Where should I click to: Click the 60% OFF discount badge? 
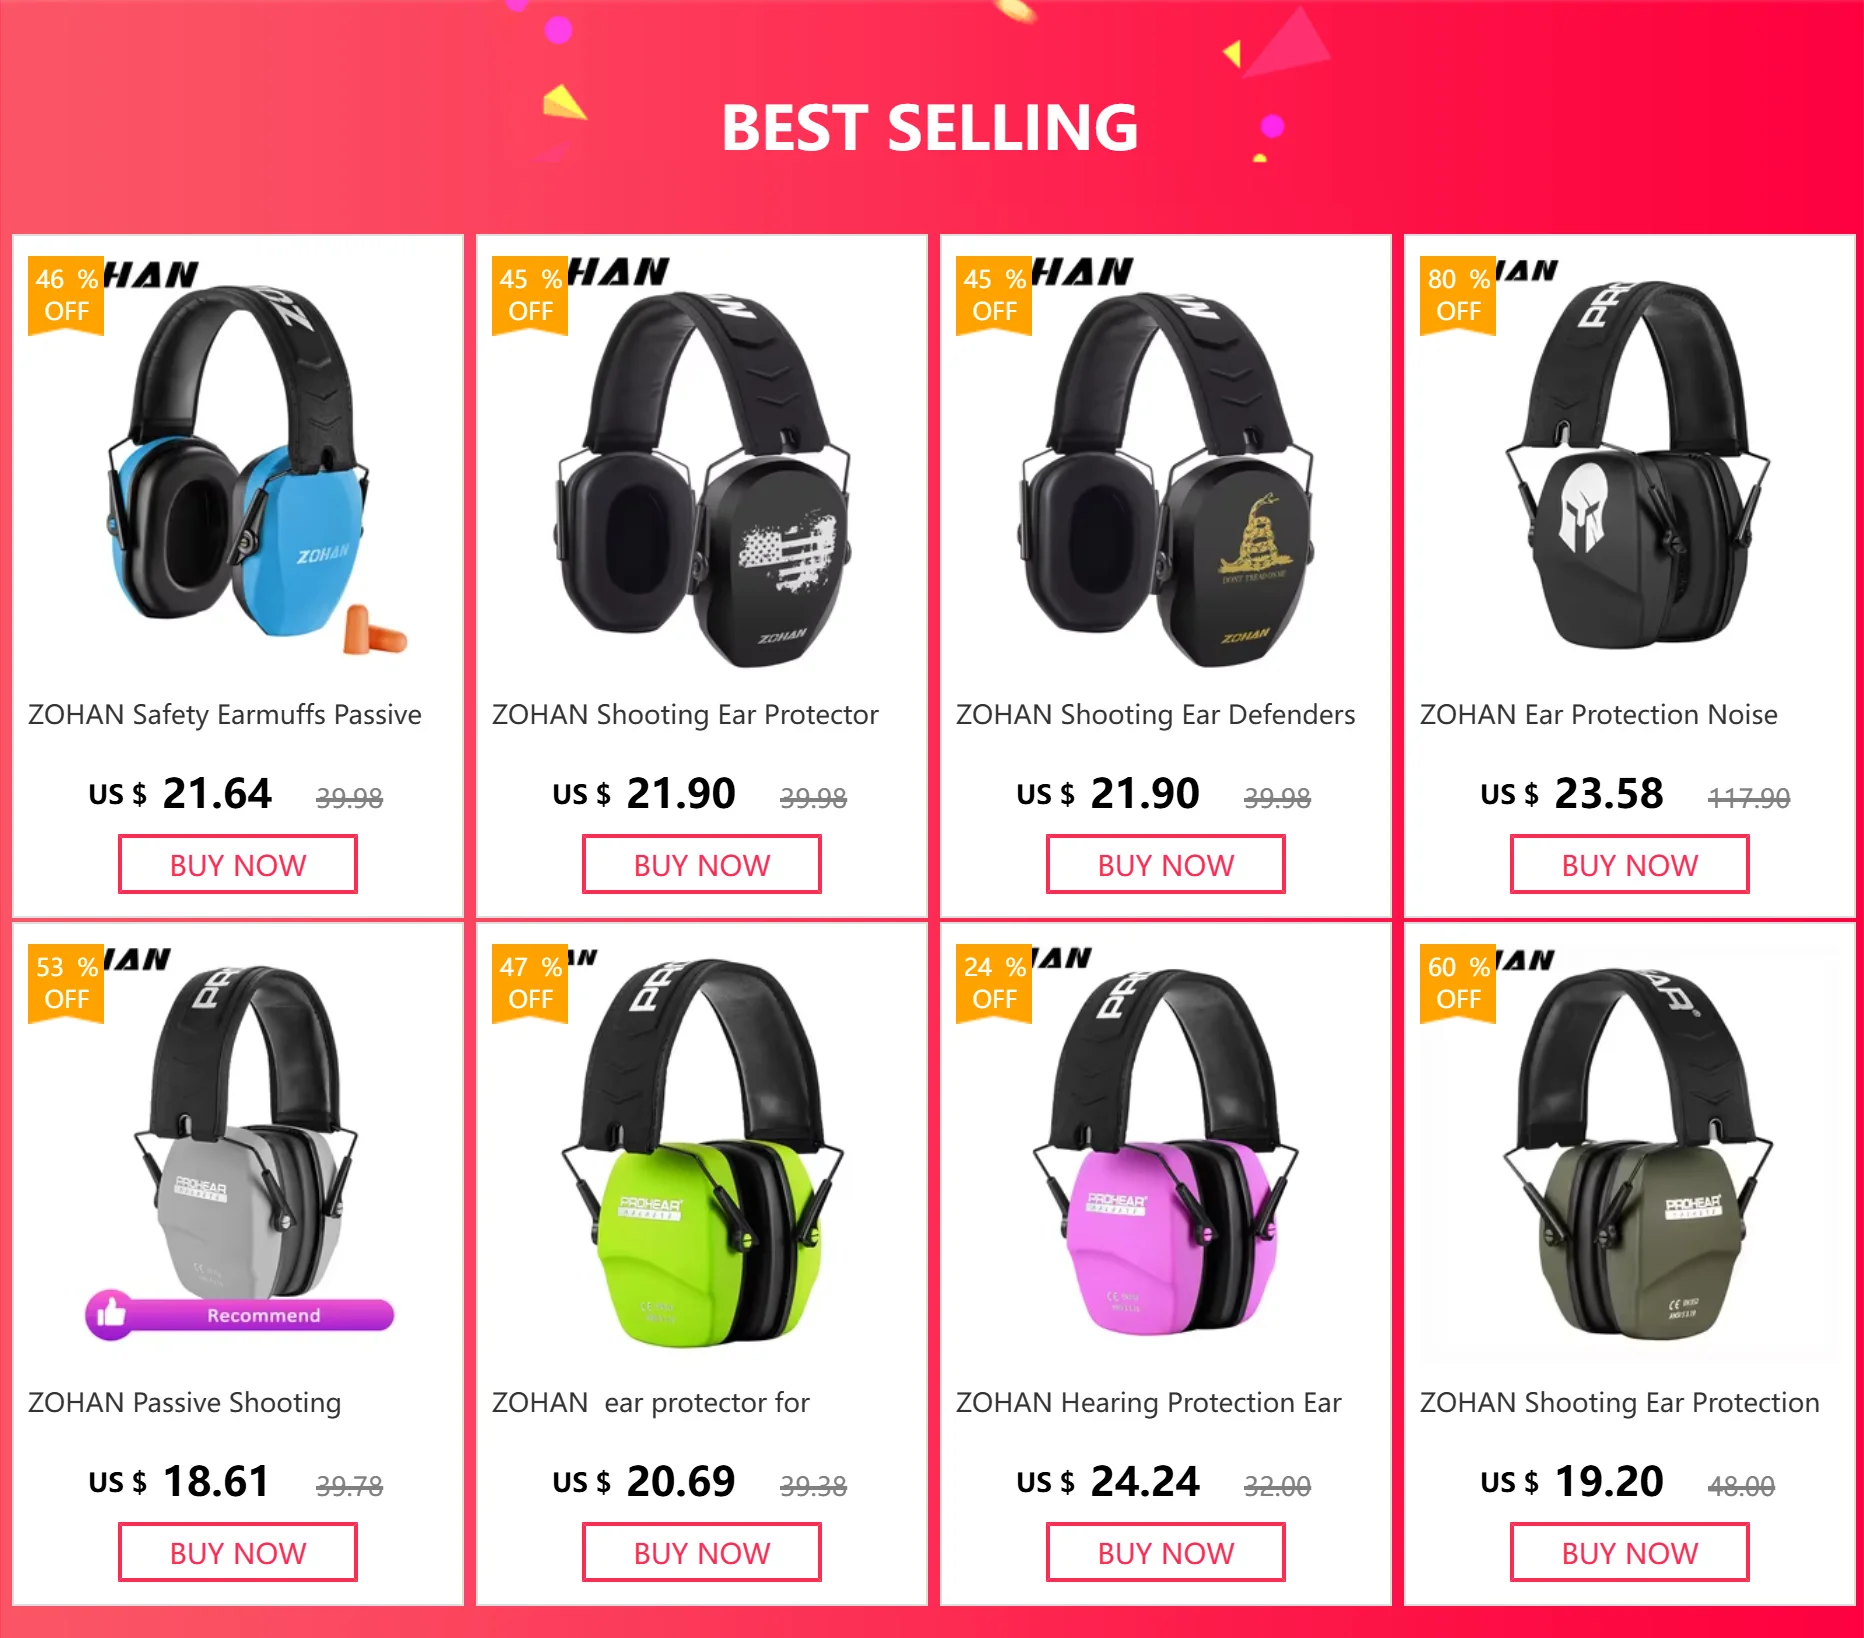(x=1458, y=983)
